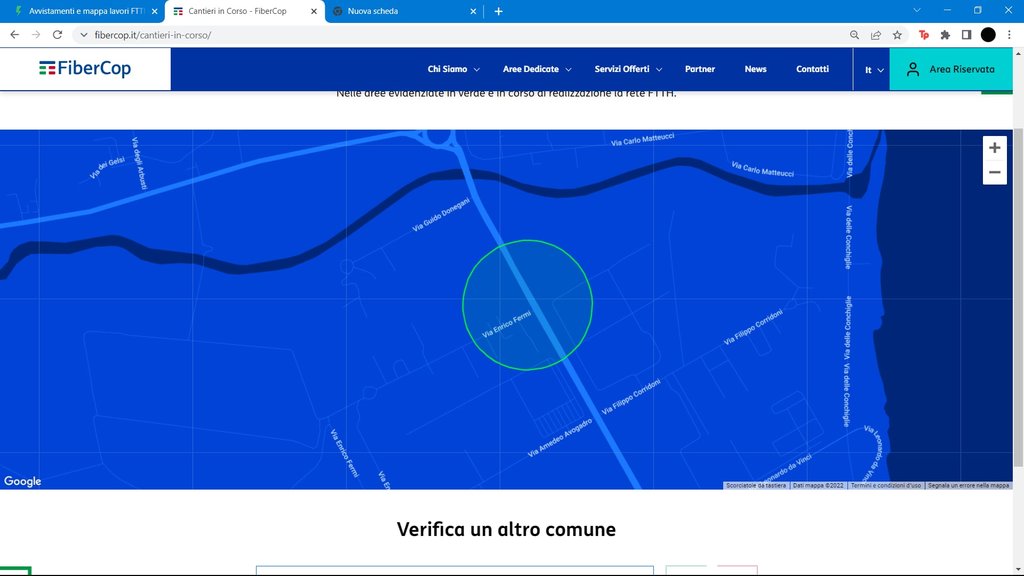Open the tab search dropdown arrow

click(x=917, y=10)
